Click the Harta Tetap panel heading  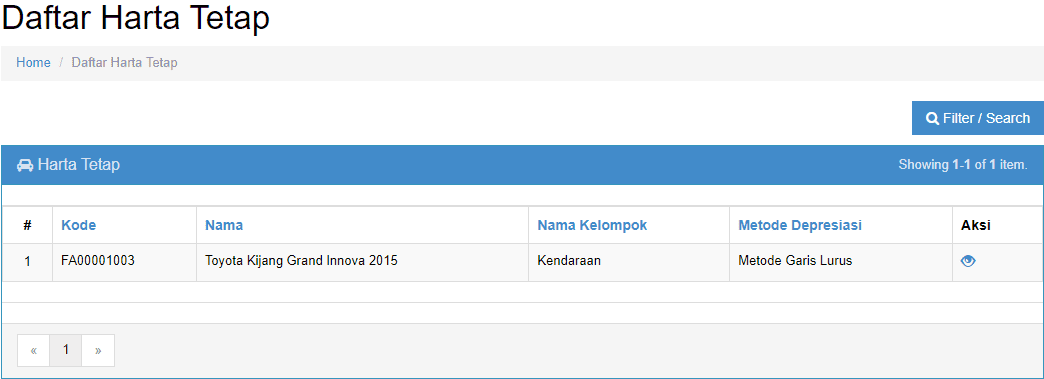79,165
